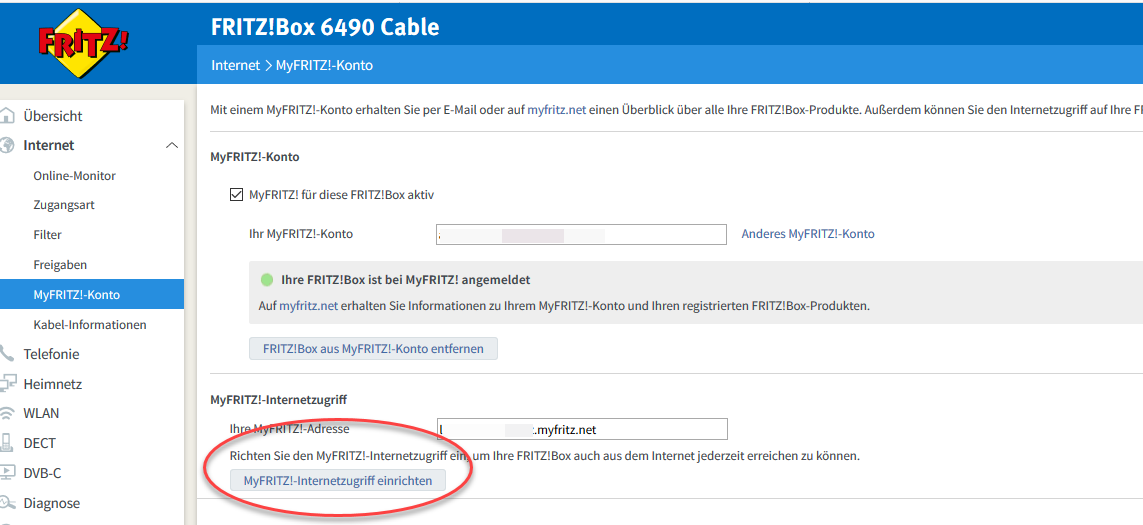Image resolution: width=1143 pixels, height=525 pixels.
Task: Click the Internet globe icon
Action: click(8, 145)
